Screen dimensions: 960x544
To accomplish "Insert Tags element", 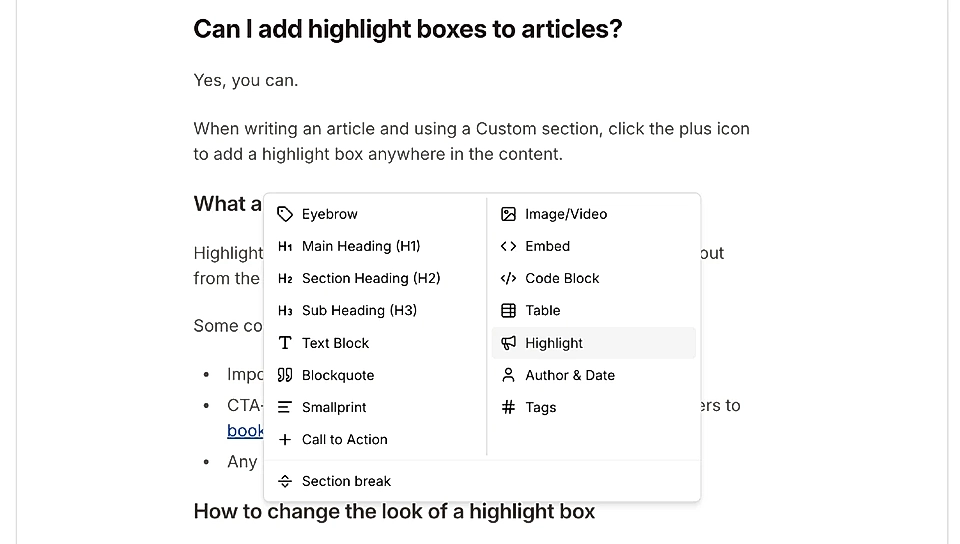I will click(x=594, y=407).
